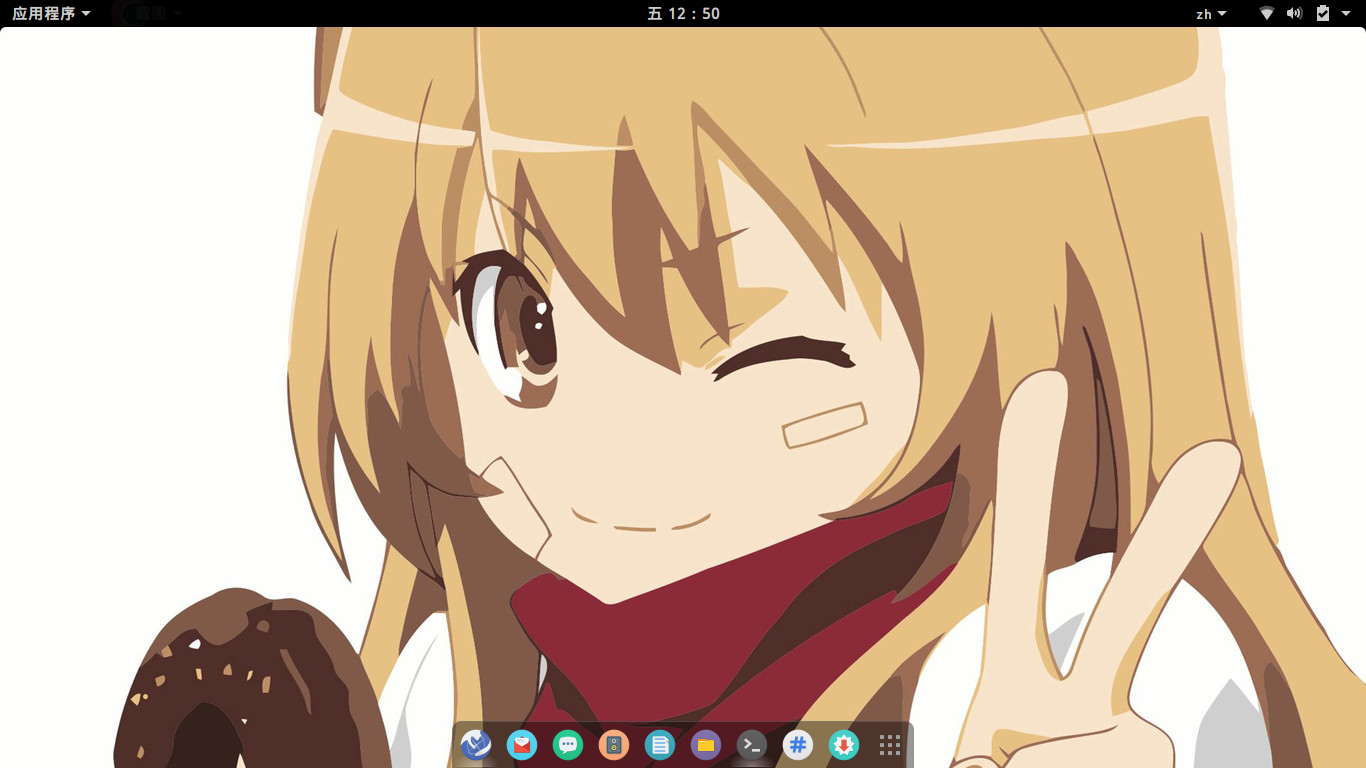Open the blue hash symbol app in the dock
Viewport: 1366px width, 768px height.
[798, 745]
